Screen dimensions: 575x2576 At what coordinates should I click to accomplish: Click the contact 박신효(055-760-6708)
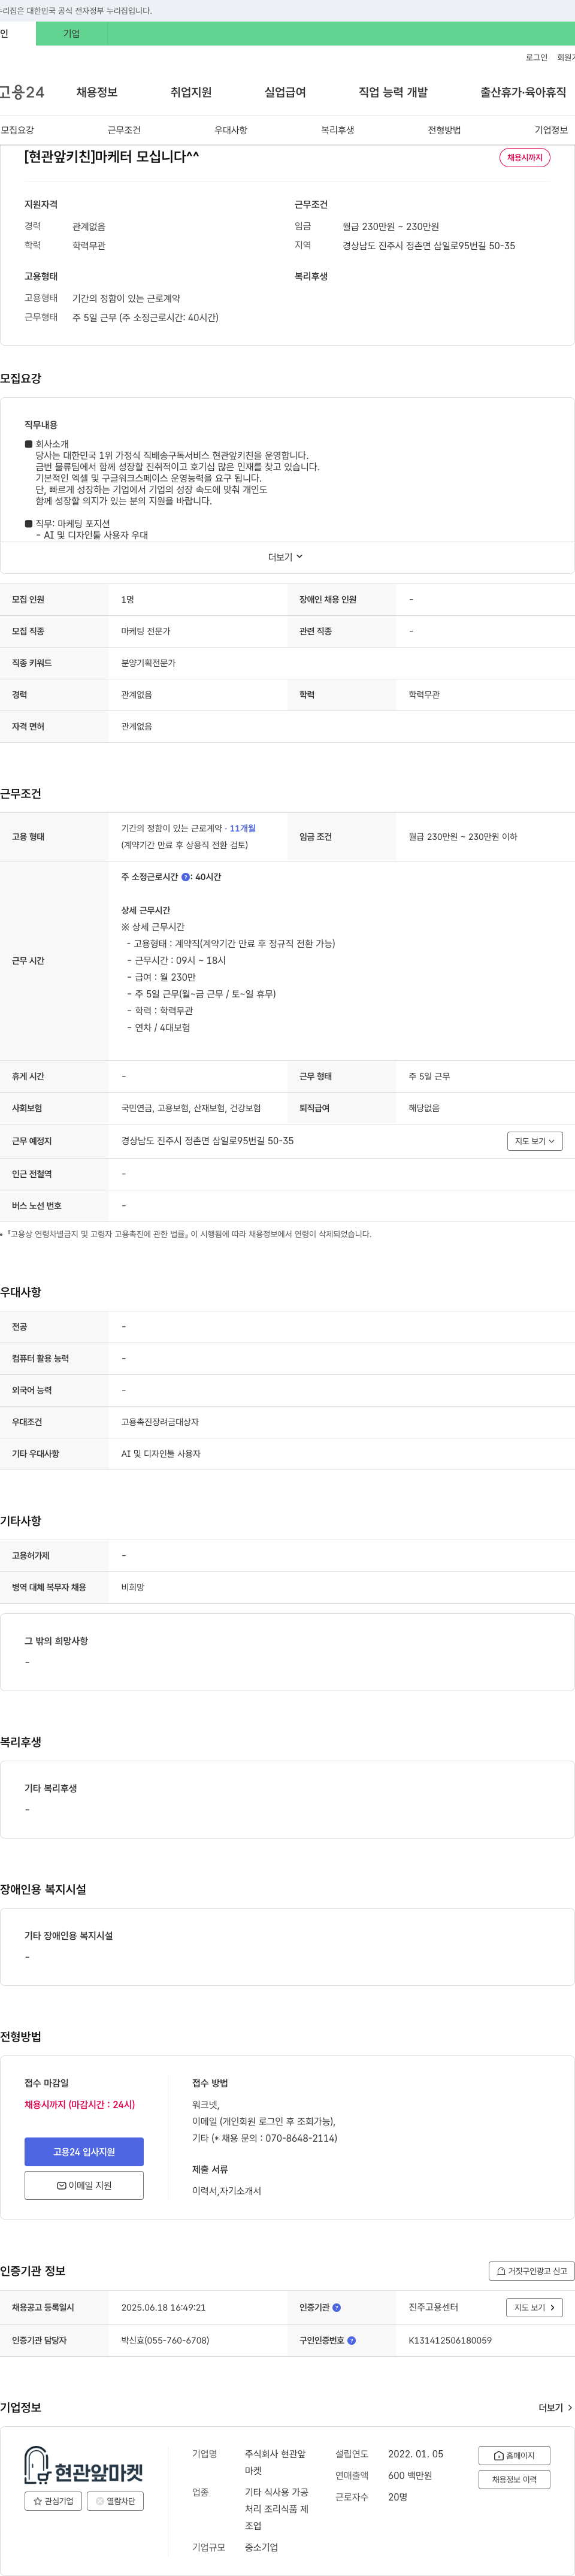tap(165, 2340)
